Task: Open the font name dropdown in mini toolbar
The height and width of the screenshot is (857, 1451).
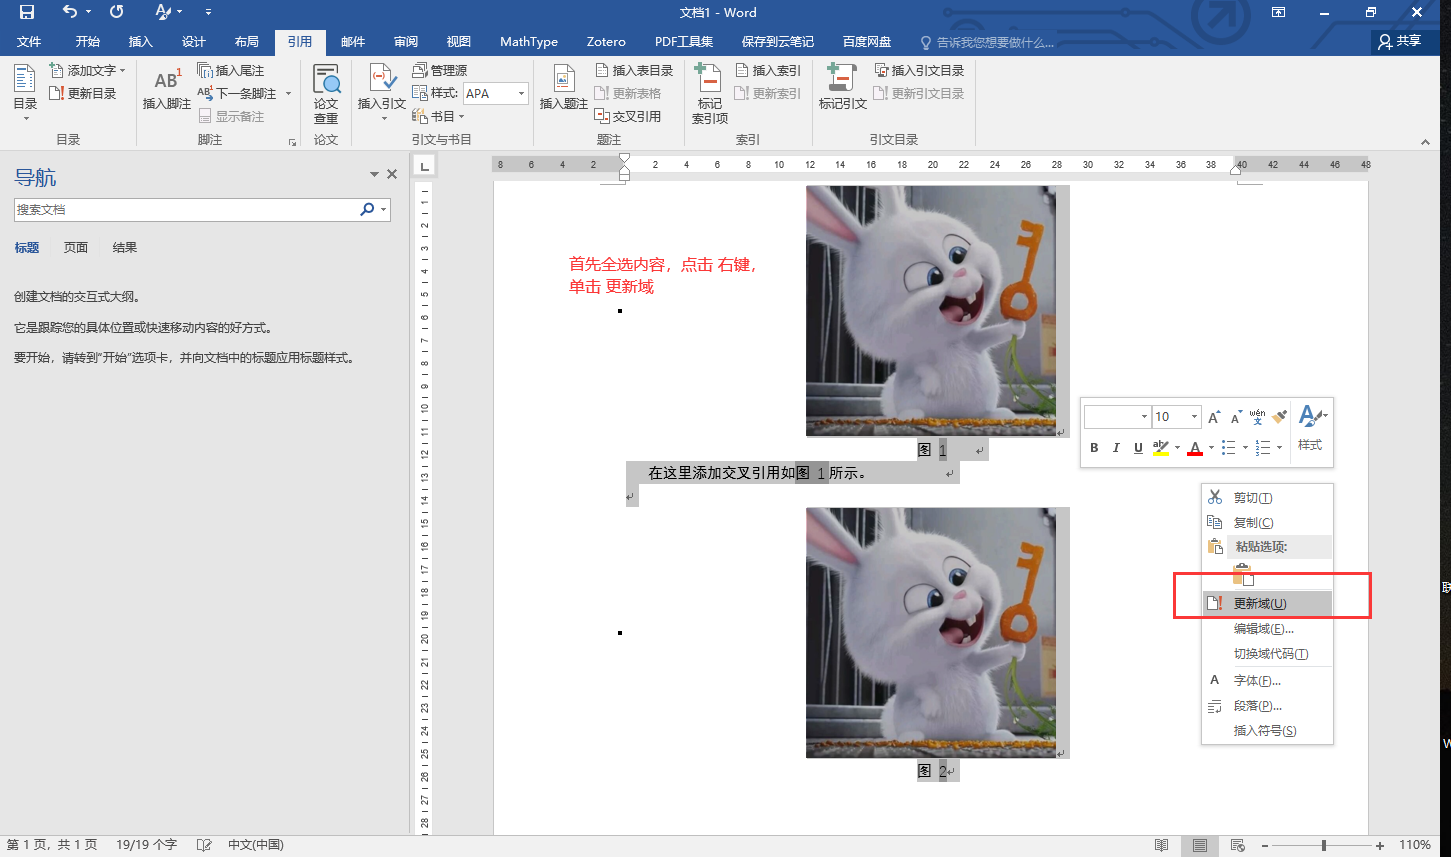Action: [1144, 416]
